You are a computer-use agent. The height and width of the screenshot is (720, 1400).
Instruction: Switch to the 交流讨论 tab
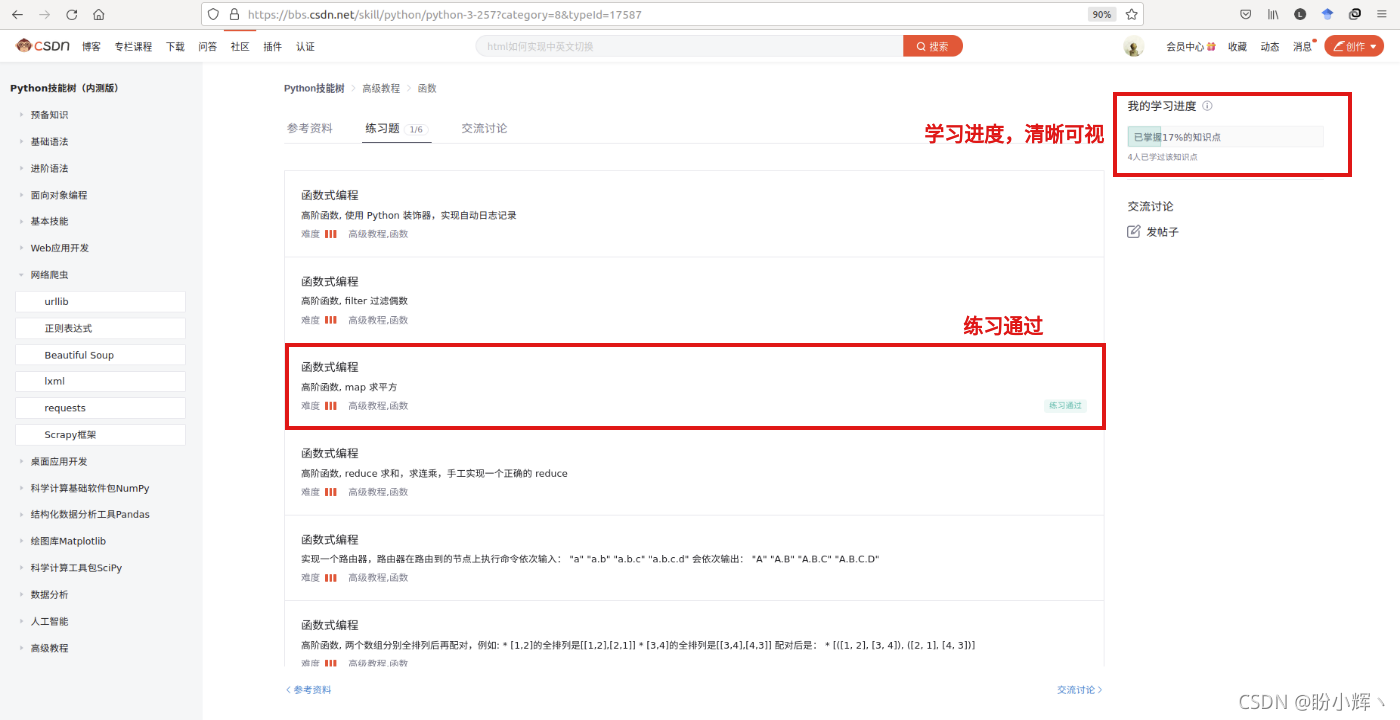484,129
